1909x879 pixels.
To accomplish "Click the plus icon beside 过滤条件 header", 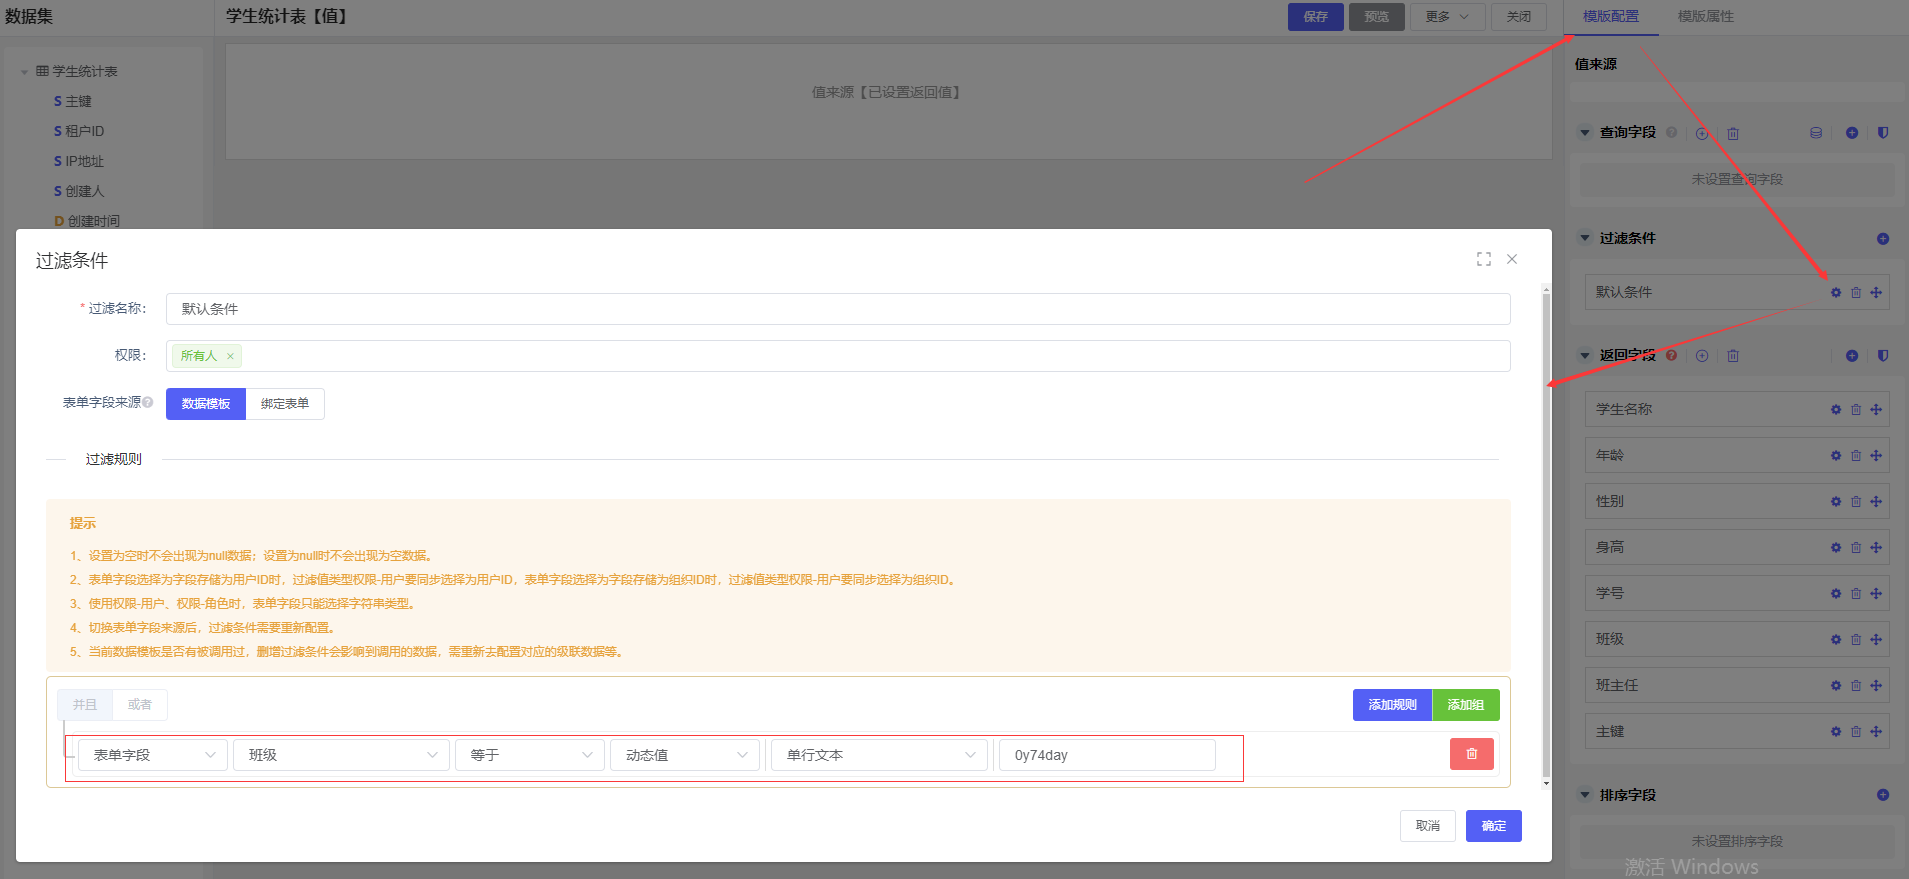I will click(x=1882, y=239).
